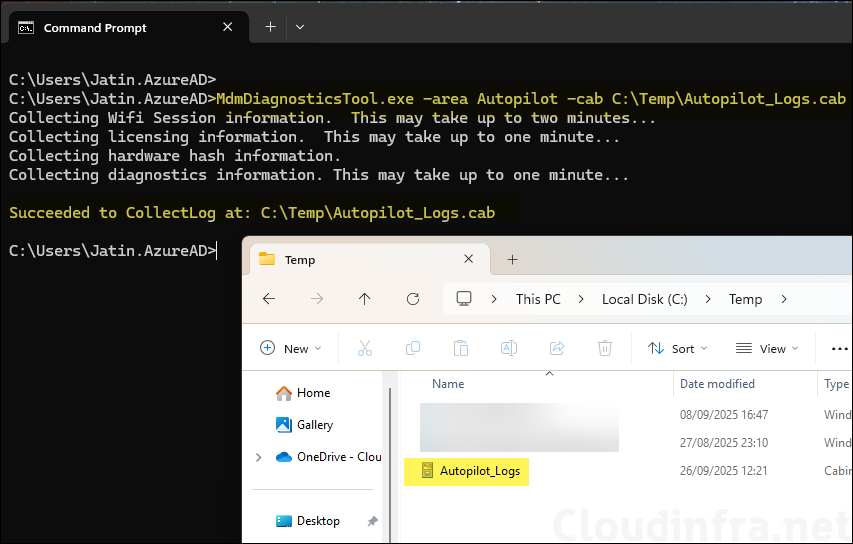Click the Copy icon in Explorer toolbar
The height and width of the screenshot is (544, 853).
[x=413, y=348]
